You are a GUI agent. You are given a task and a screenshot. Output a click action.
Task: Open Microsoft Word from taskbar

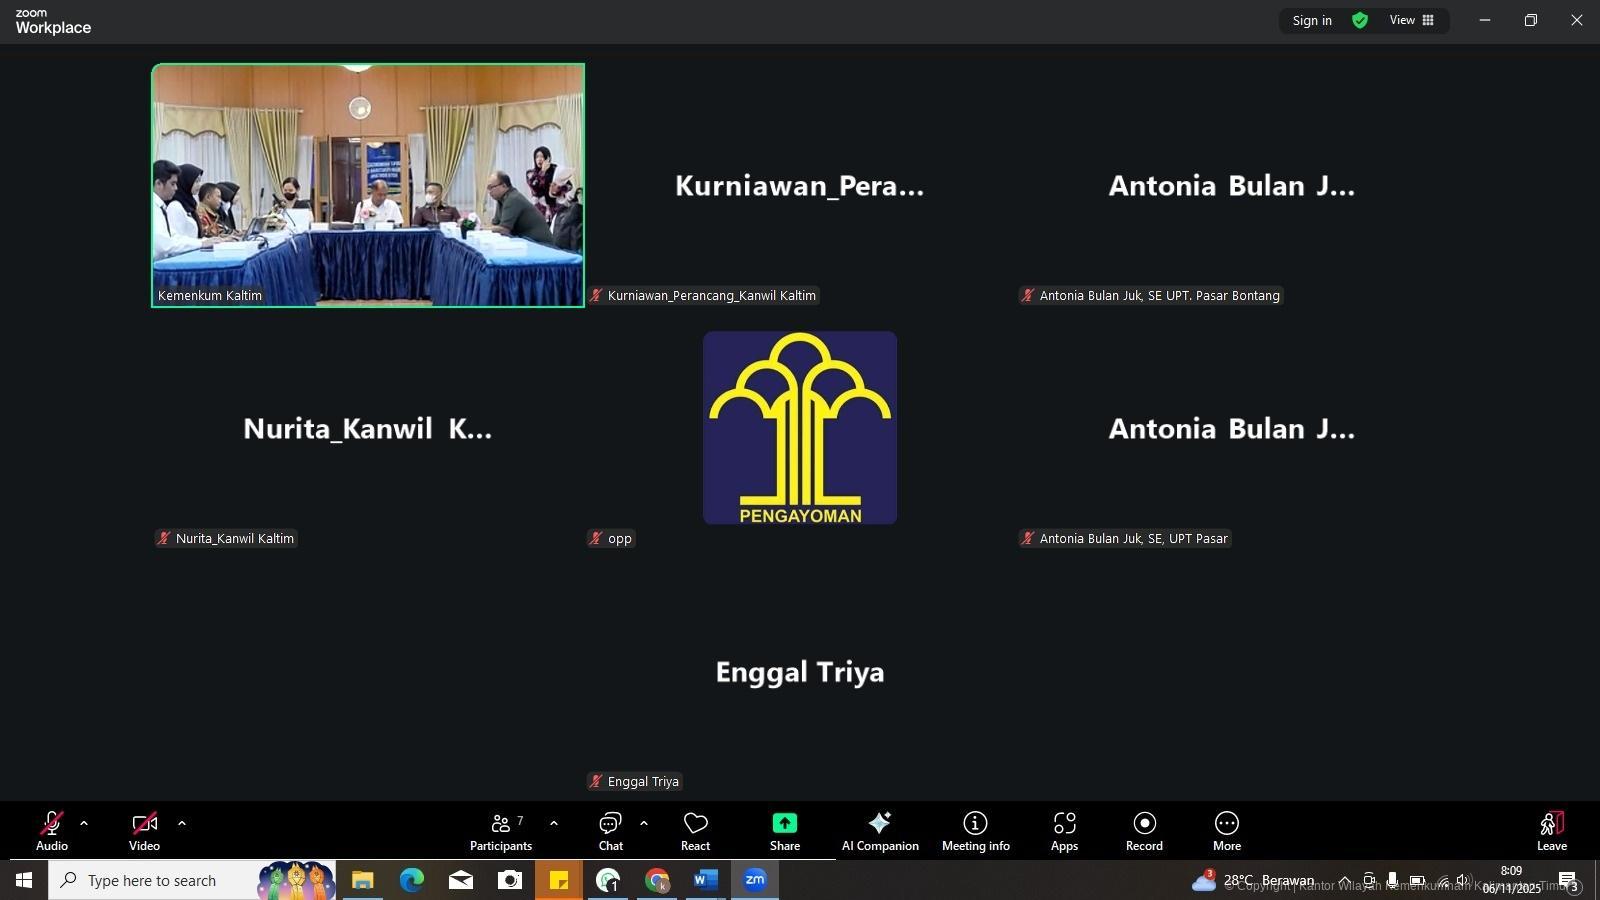705,880
